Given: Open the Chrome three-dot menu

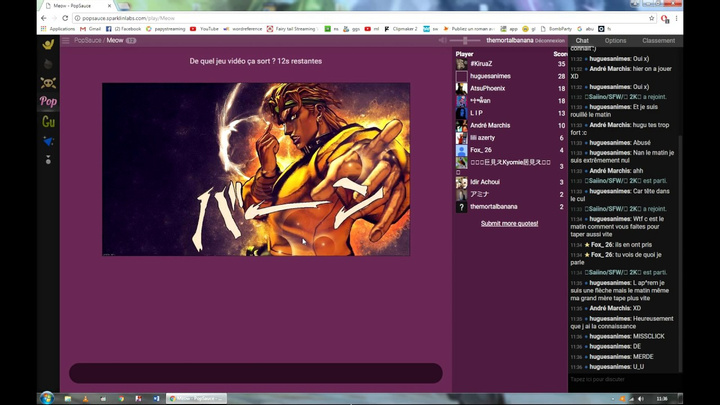Looking at the screenshot, I should (x=676, y=18).
